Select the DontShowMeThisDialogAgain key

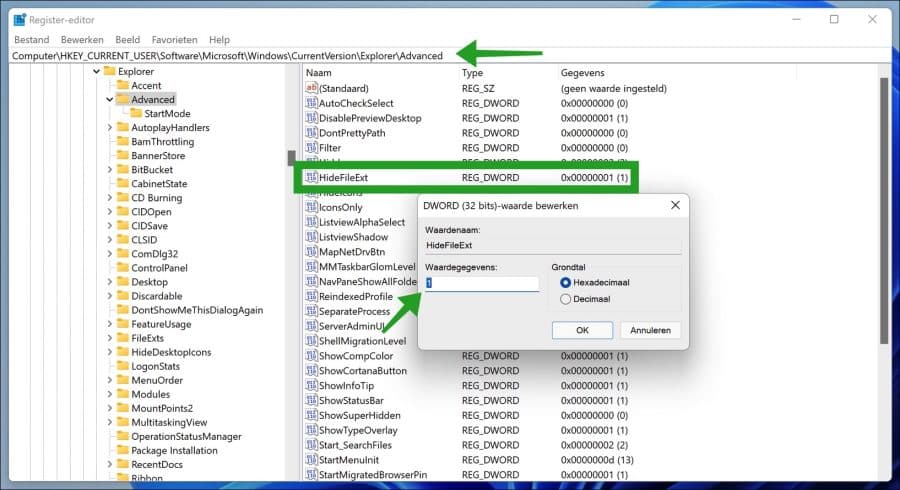197,310
